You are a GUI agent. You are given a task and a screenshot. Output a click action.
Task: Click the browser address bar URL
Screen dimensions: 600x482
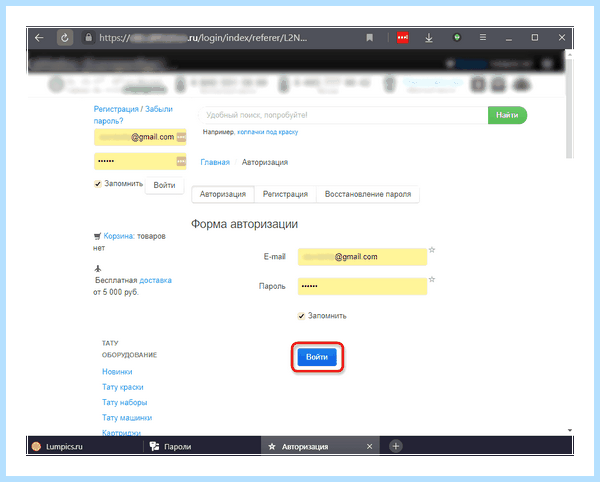(x=203, y=37)
